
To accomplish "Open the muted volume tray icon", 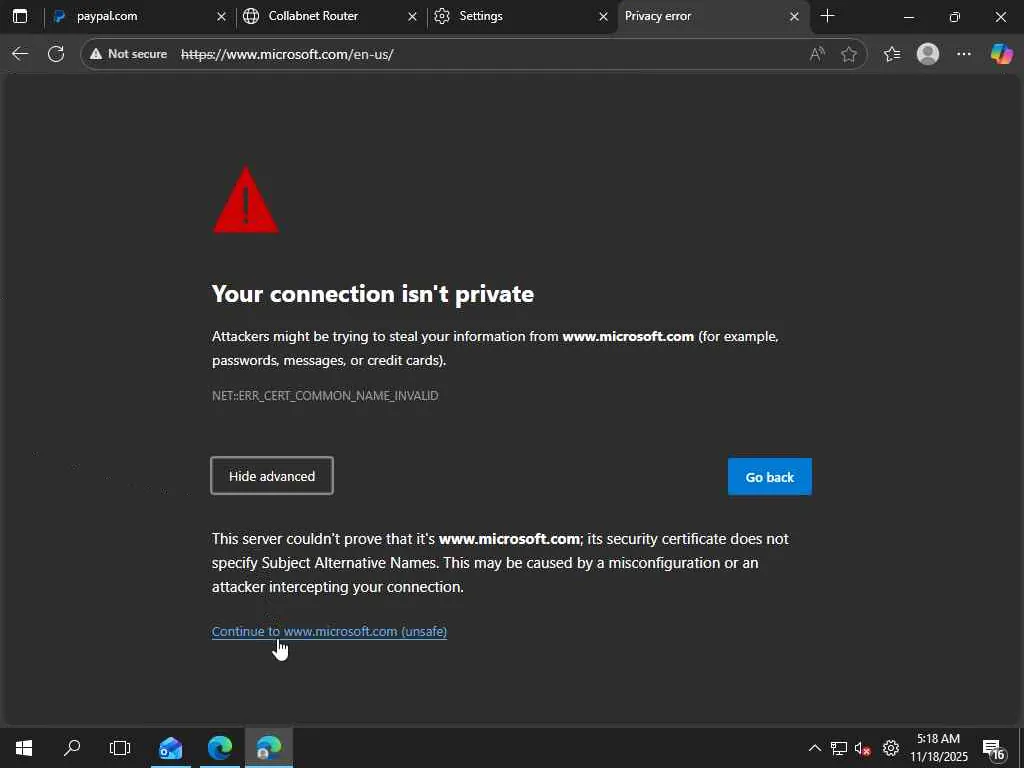I will coord(863,748).
